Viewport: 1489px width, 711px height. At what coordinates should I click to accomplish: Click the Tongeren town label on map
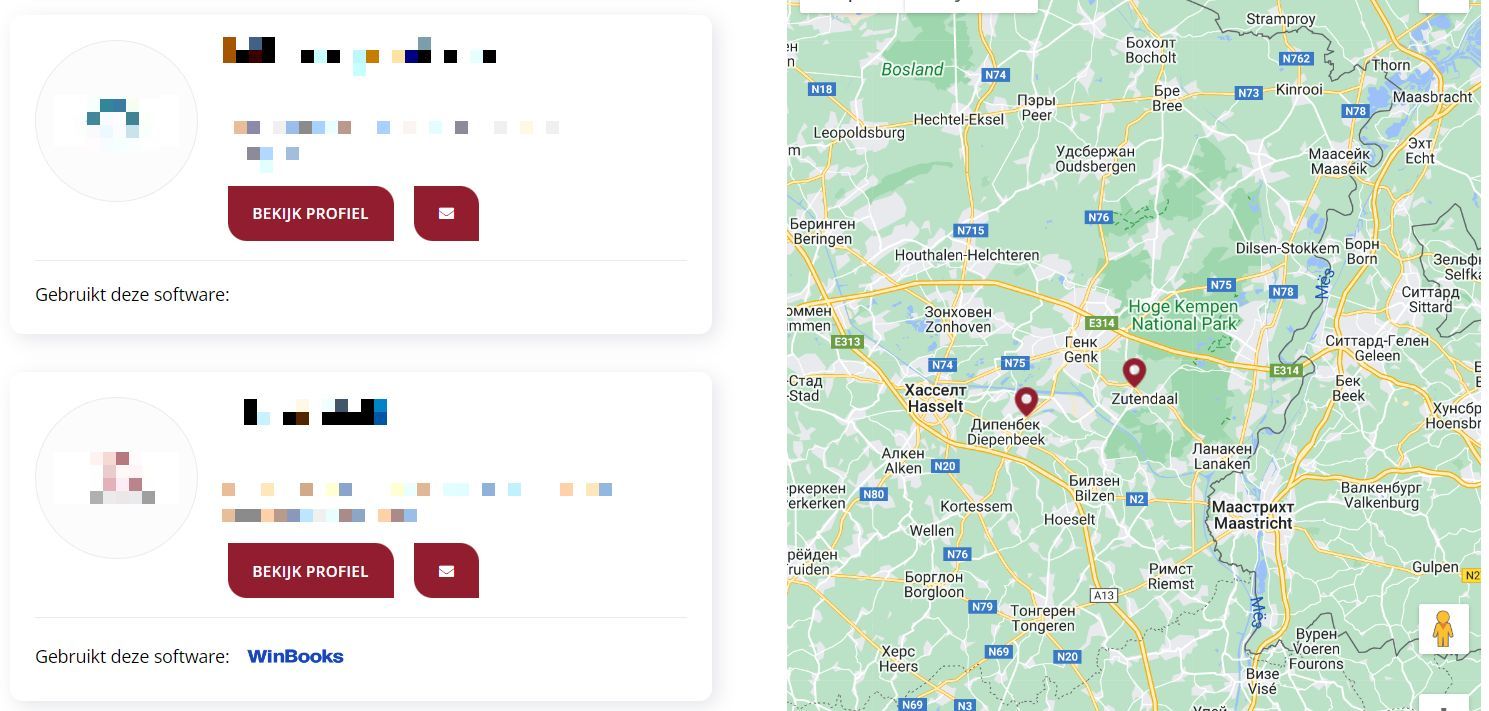point(1042,618)
